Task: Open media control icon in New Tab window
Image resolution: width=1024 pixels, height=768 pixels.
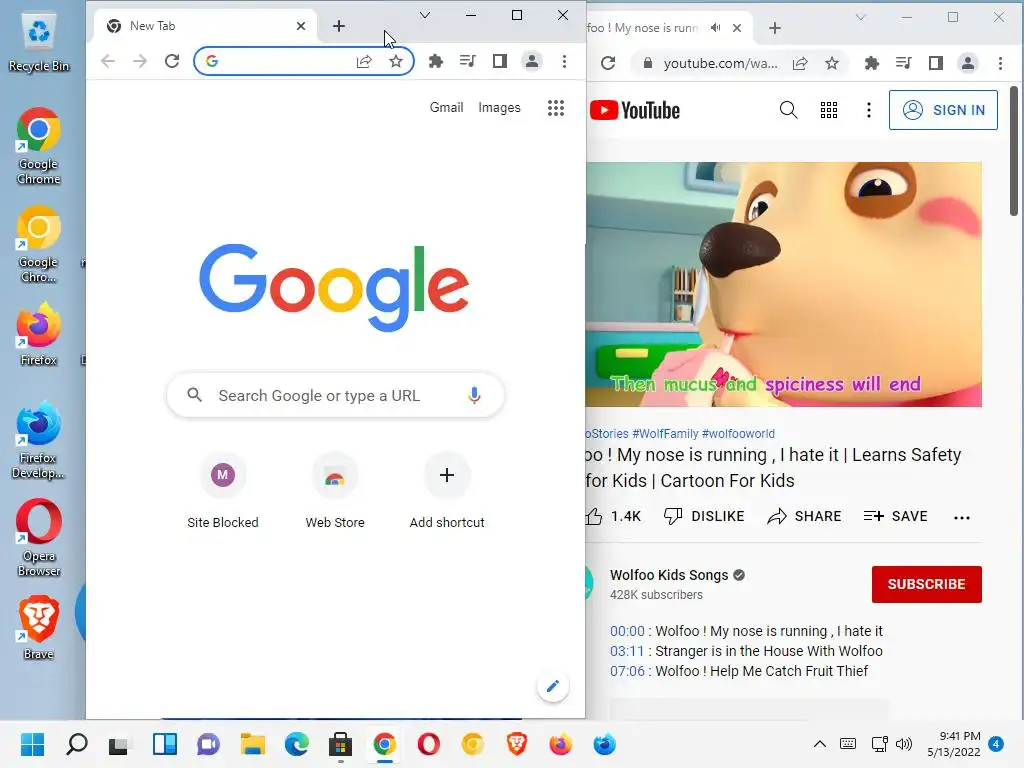Action: pos(468,61)
